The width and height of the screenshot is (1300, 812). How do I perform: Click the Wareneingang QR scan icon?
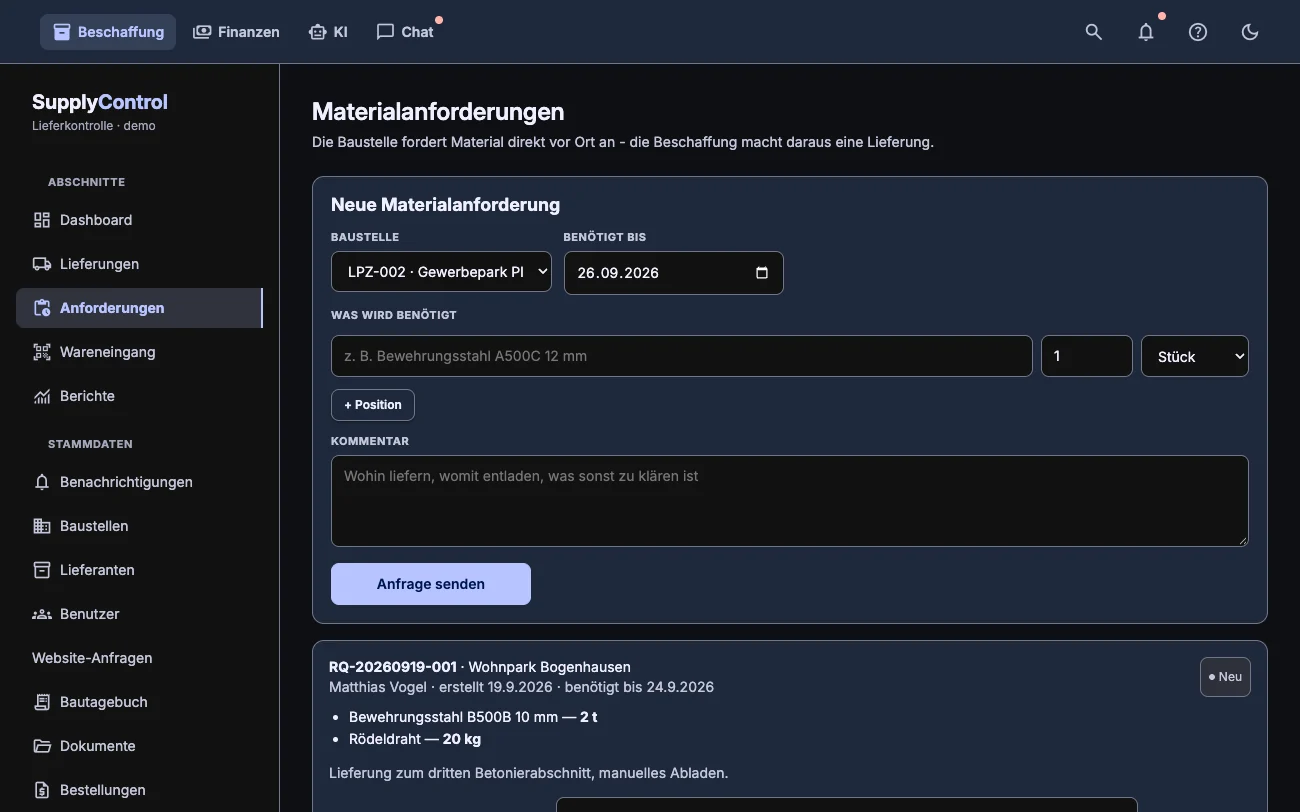tap(42, 352)
